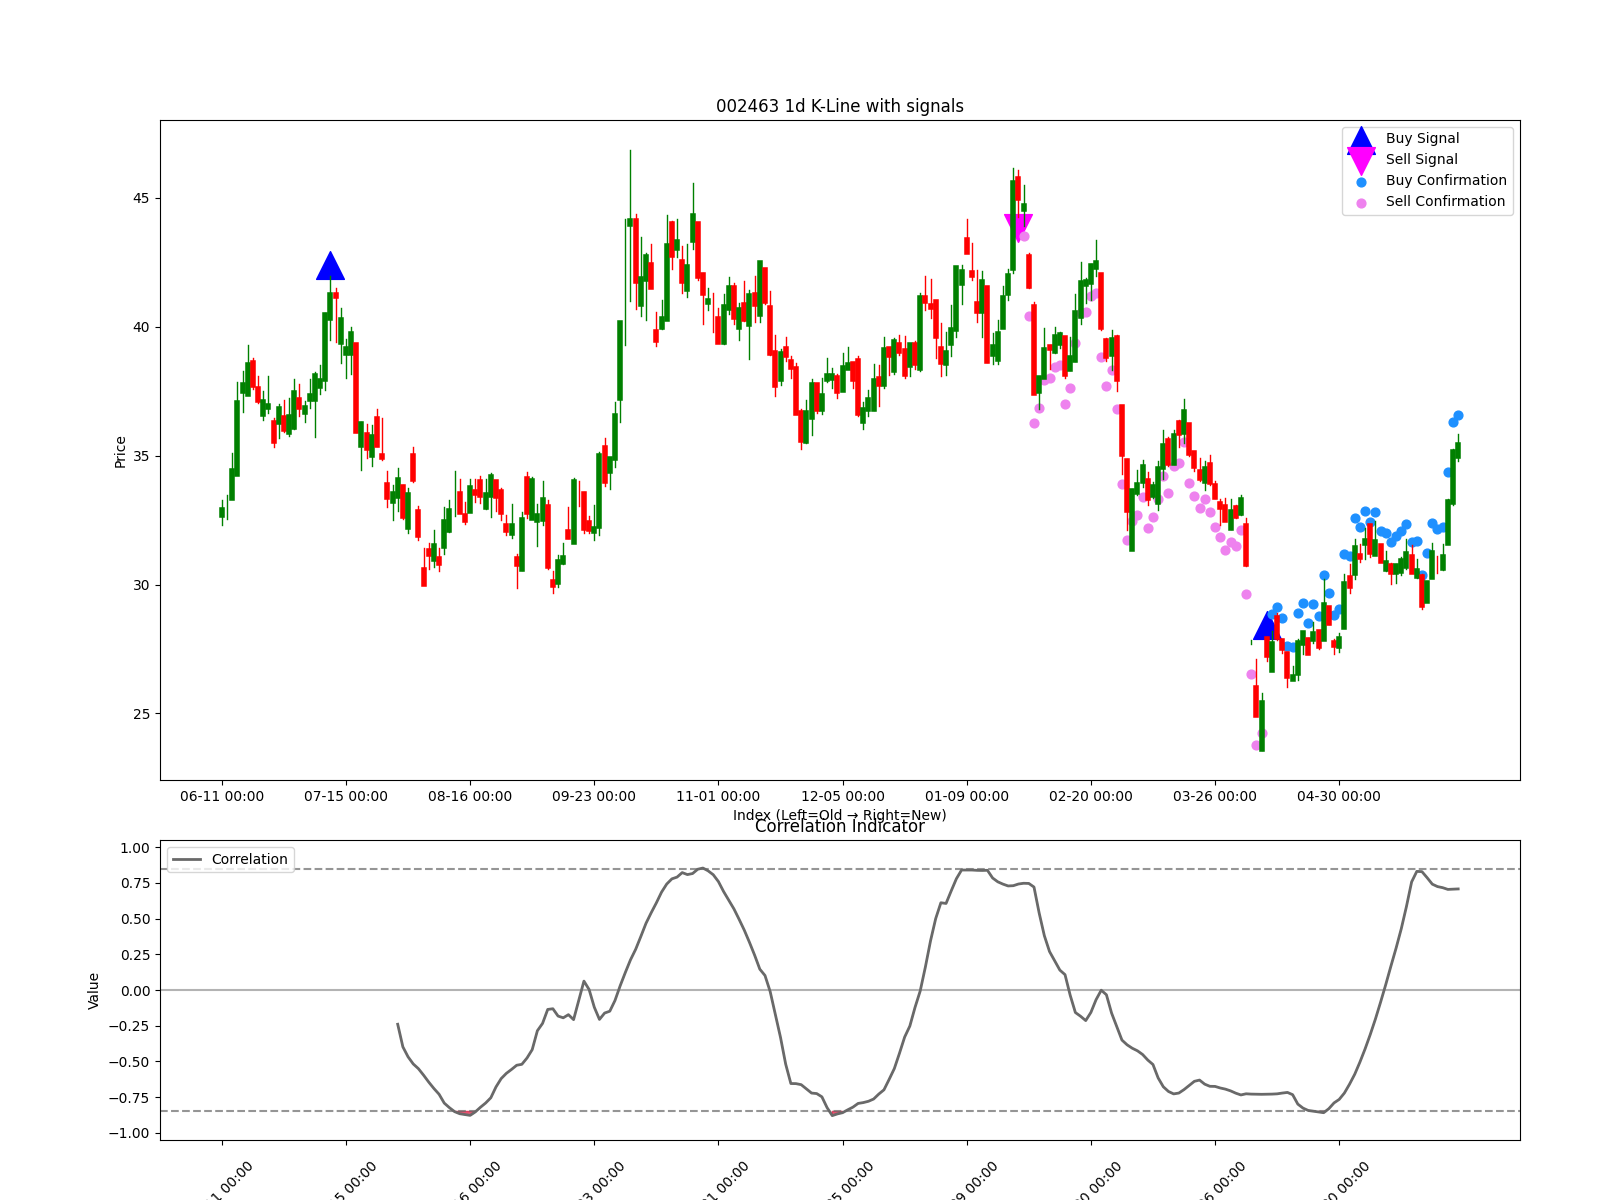This screenshot has width=1600, height=1200.
Task: Click the '09-23 00:00' date tick label
Action: (x=594, y=797)
